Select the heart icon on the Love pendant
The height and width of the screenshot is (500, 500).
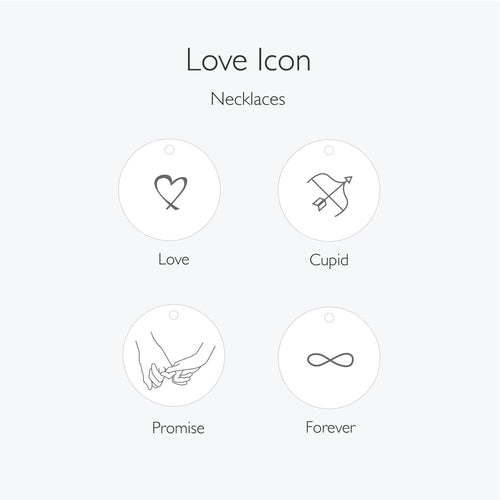tap(171, 192)
